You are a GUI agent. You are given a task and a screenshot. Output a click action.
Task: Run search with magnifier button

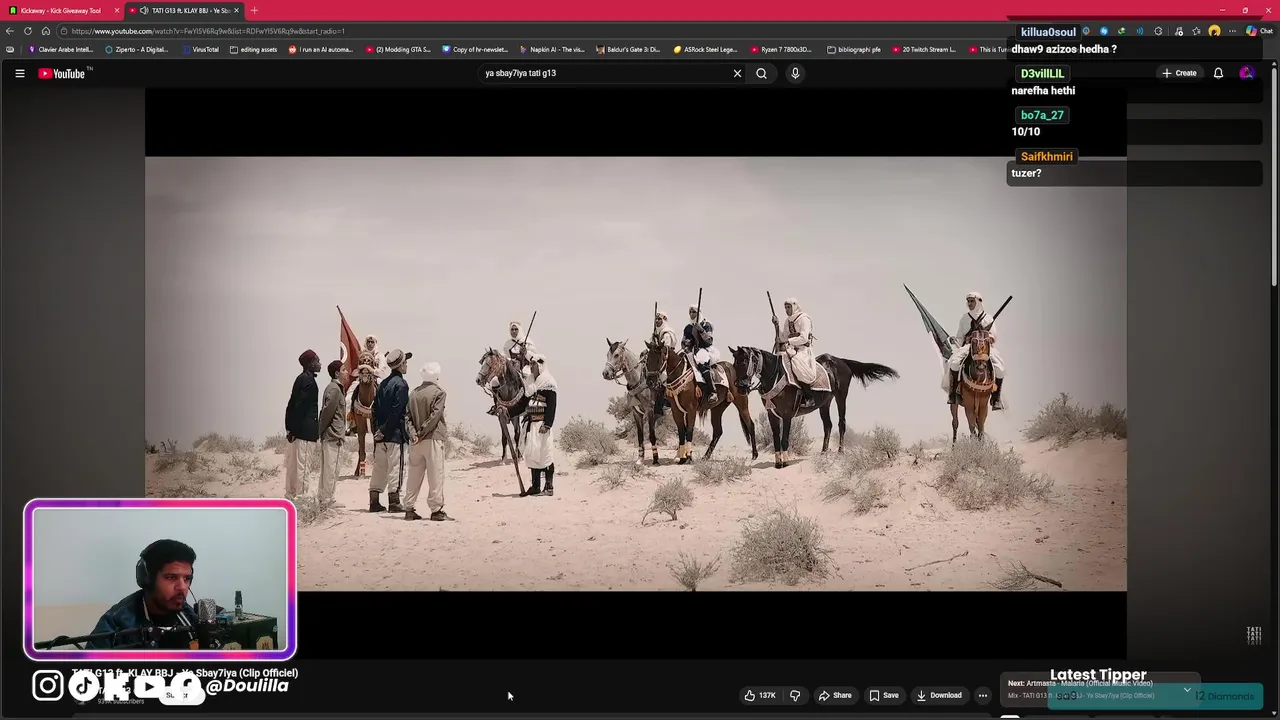(761, 73)
